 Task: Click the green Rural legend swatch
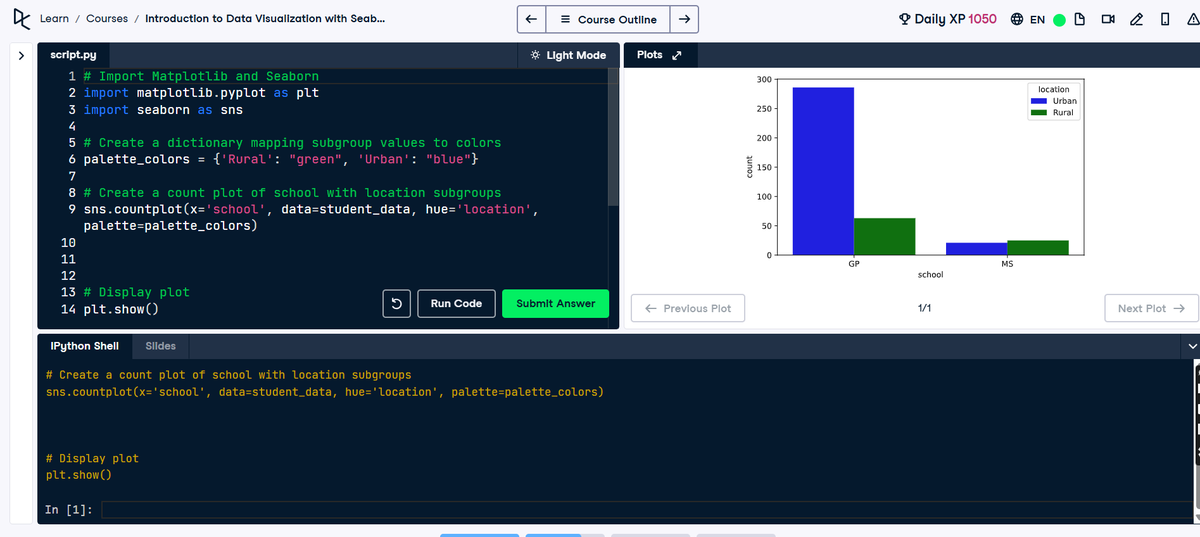click(x=1038, y=112)
